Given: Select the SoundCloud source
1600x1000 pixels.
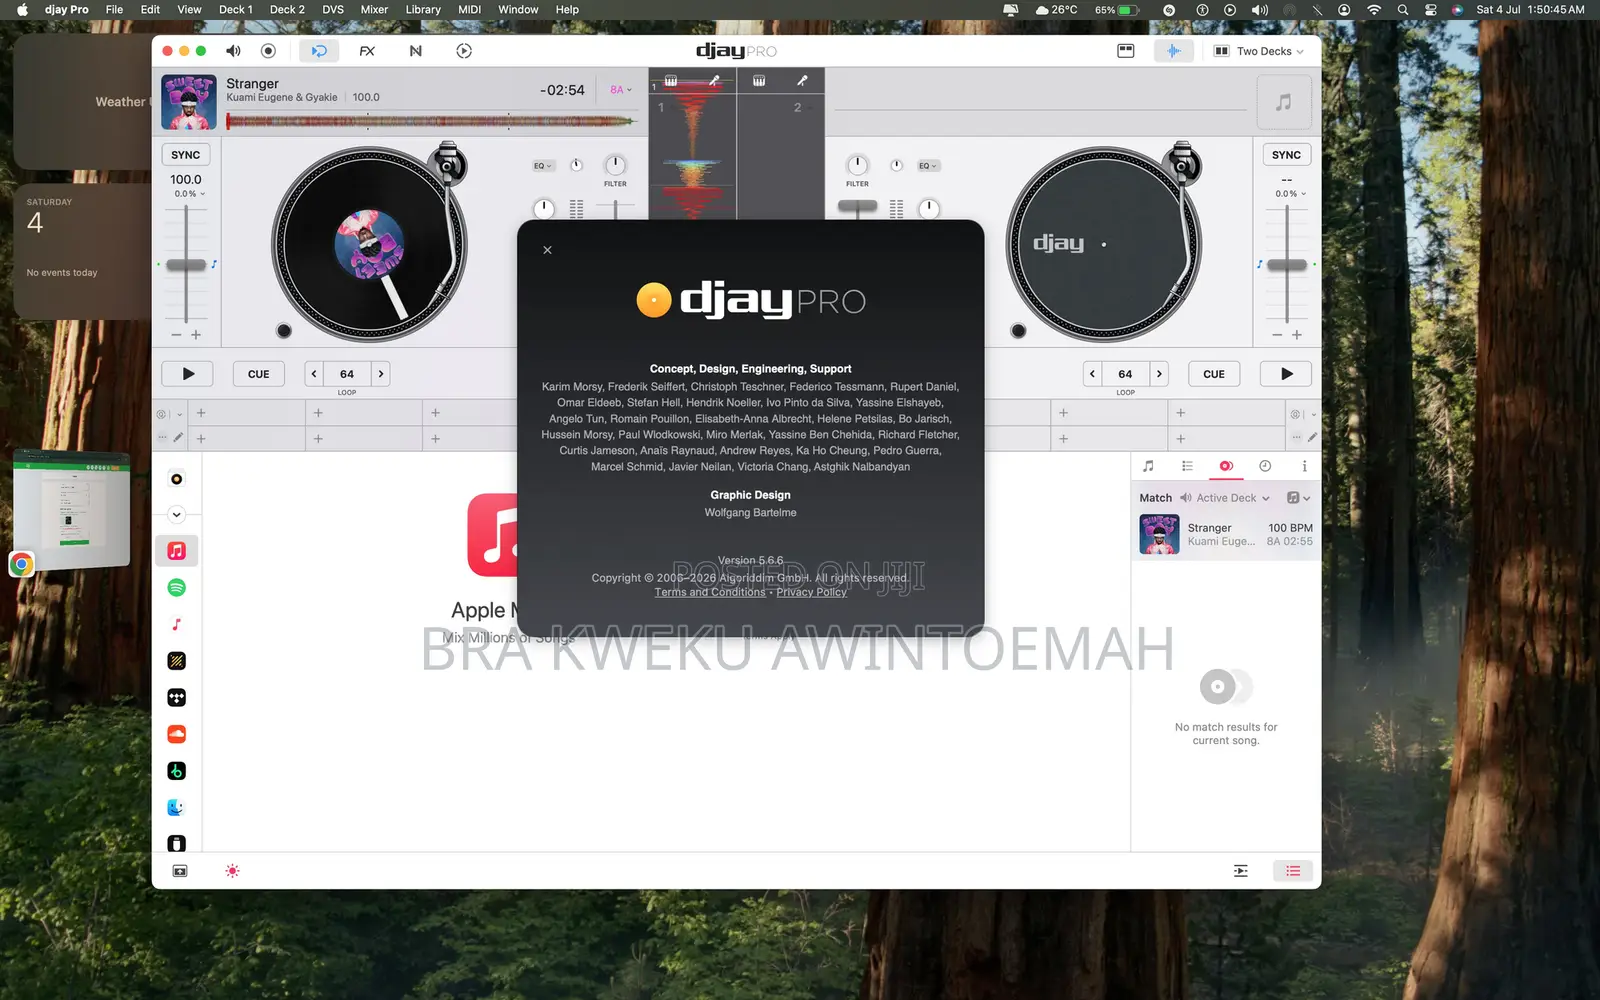Looking at the screenshot, I should (177, 734).
